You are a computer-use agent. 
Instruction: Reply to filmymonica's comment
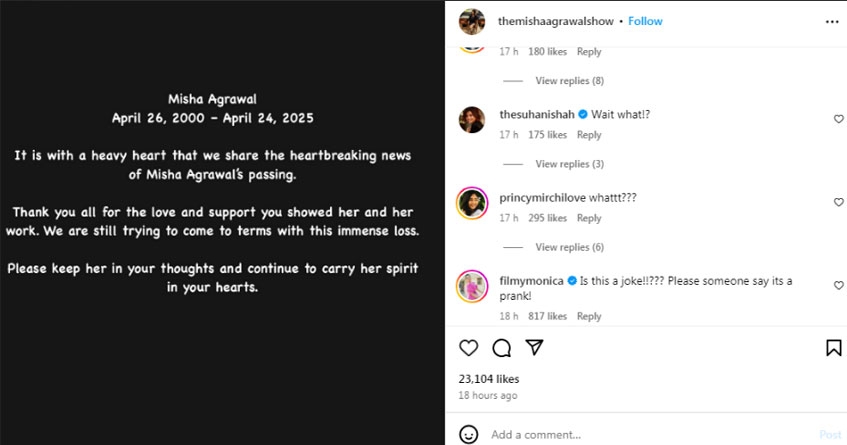coord(589,316)
